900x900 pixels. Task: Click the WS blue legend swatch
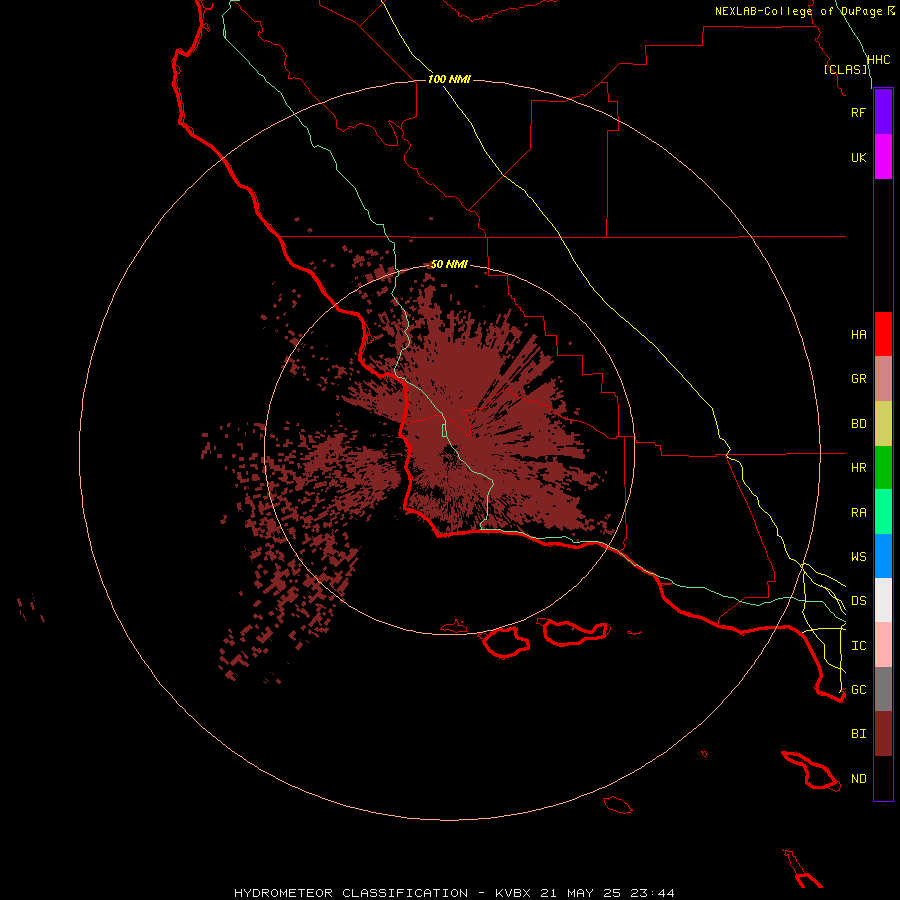[x=883, y=556]
